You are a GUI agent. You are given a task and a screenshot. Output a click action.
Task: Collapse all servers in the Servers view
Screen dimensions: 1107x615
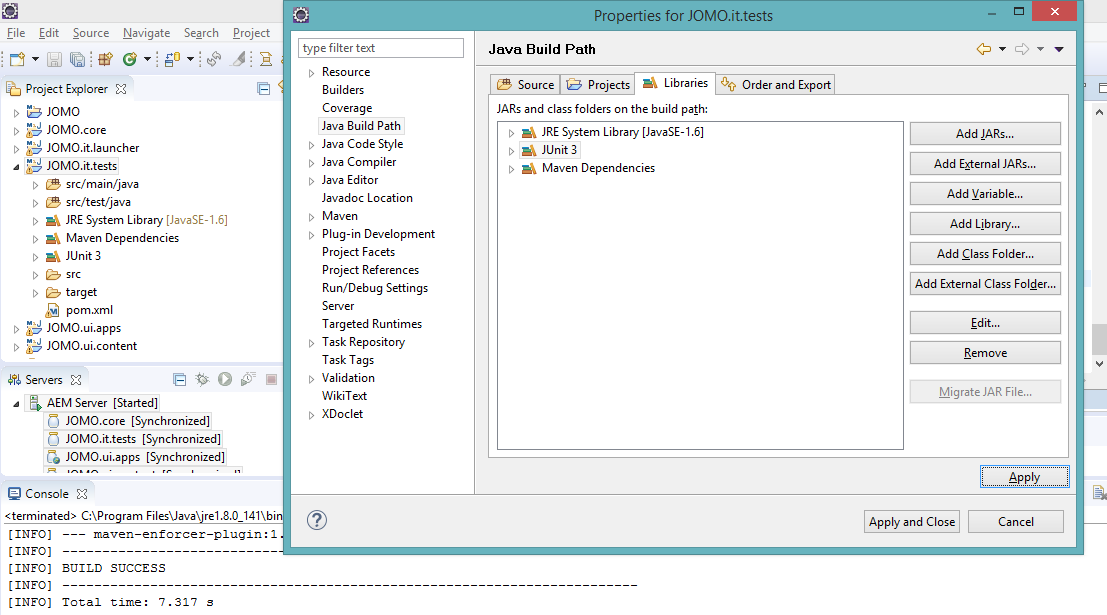coord(179,380)
